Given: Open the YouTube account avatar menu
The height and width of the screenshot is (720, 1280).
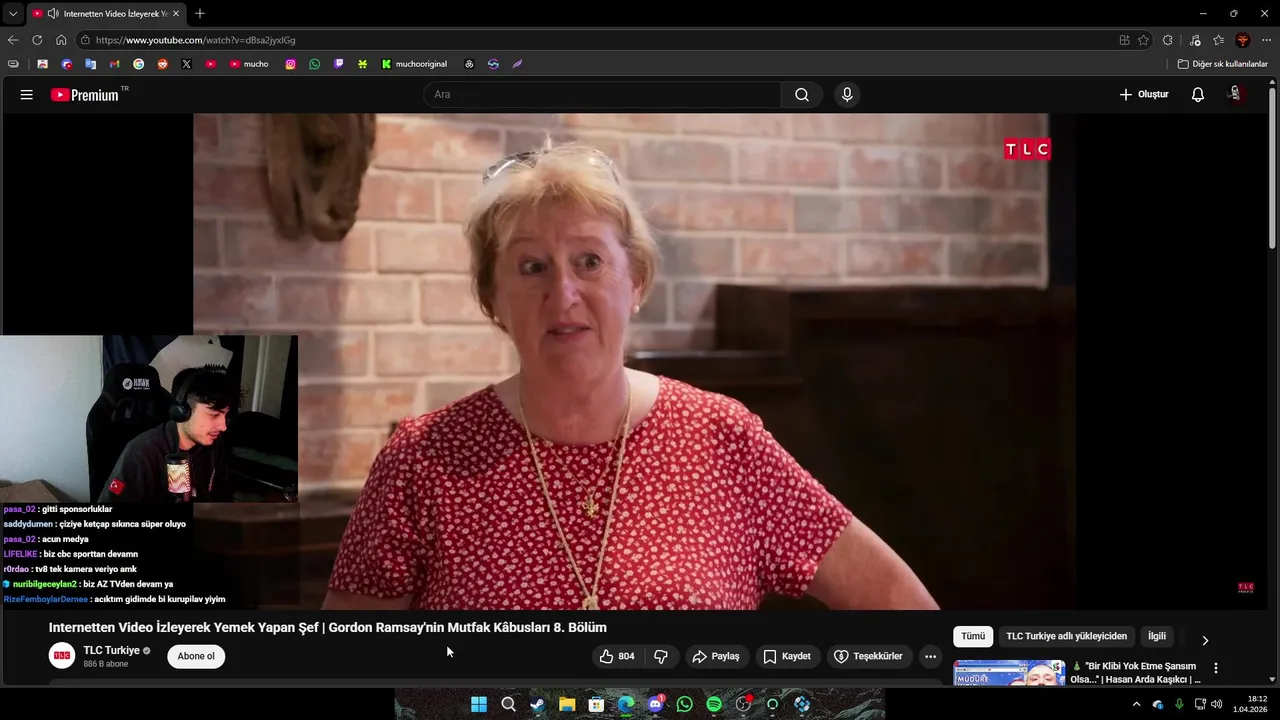Looking at the screenshot, I should coord(1235,94).
